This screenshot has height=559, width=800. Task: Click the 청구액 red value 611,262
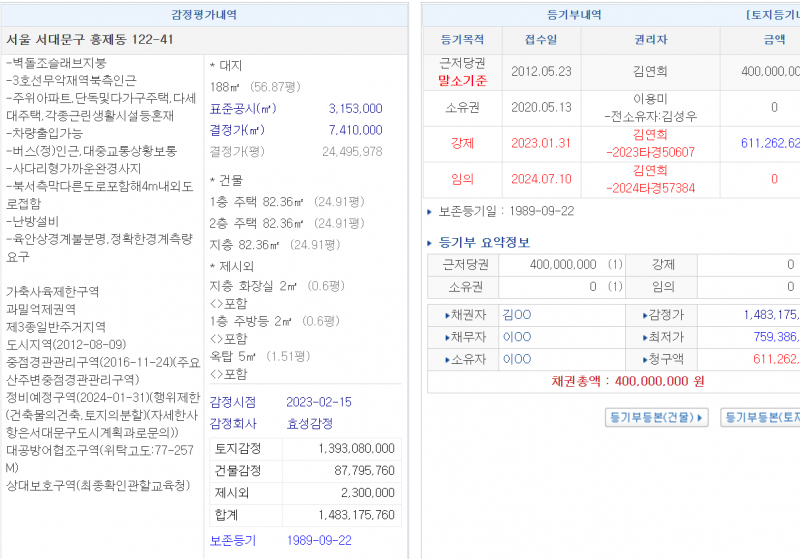[x=777, y=360]
